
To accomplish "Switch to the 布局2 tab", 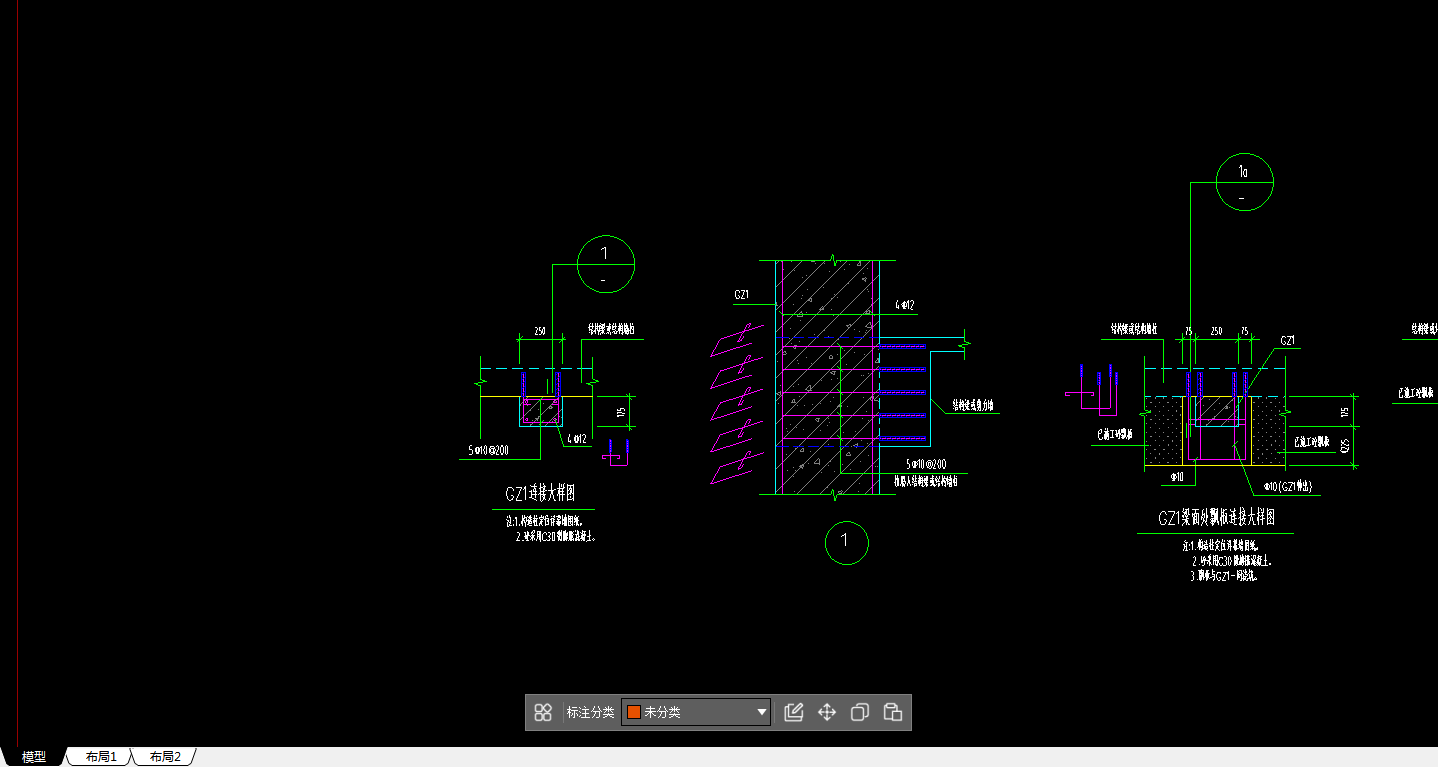I will (x=165, y=757).
